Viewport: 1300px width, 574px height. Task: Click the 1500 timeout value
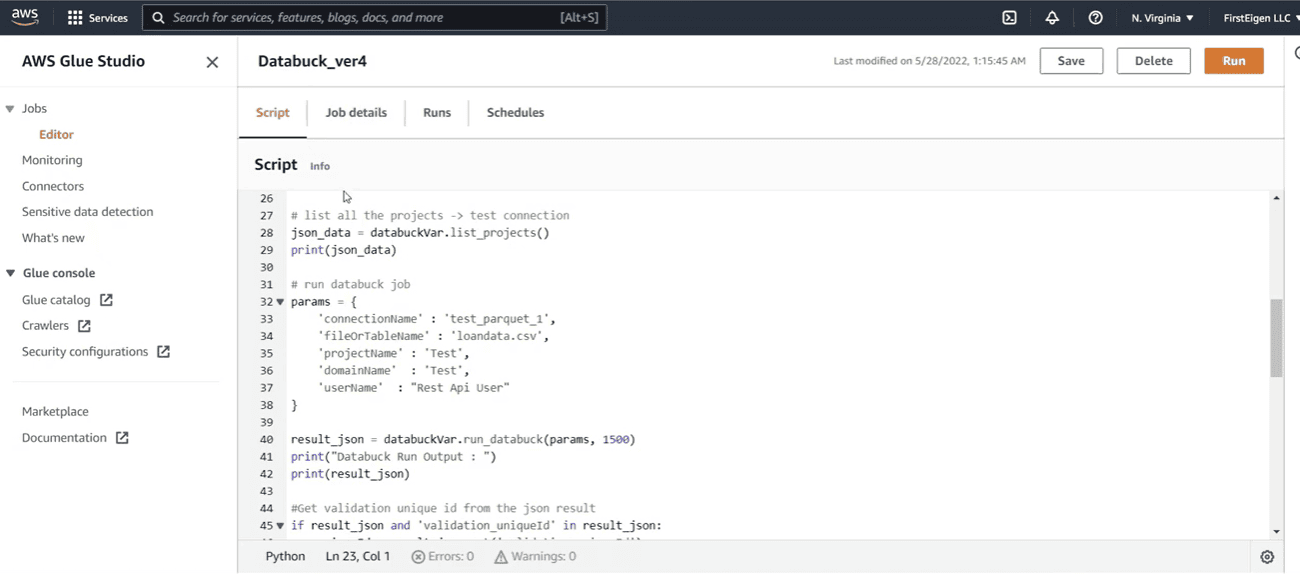point(616,440)
